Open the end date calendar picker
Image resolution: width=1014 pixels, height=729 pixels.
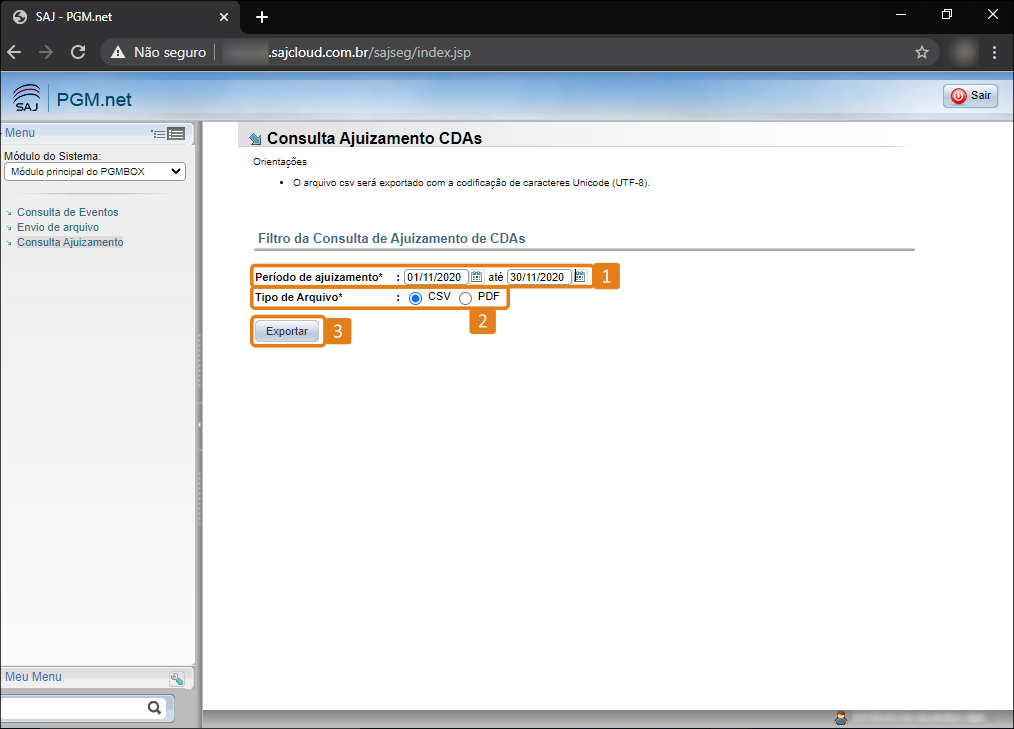coord(580,277)
